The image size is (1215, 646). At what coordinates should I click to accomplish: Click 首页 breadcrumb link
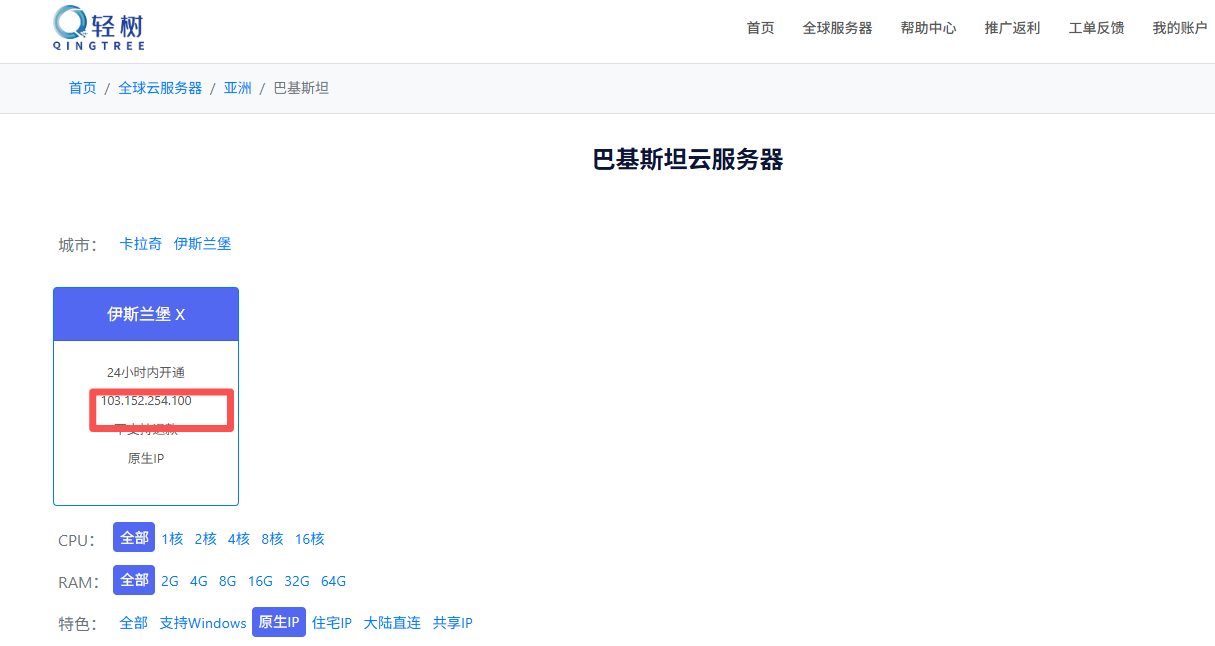coord(82,88)
